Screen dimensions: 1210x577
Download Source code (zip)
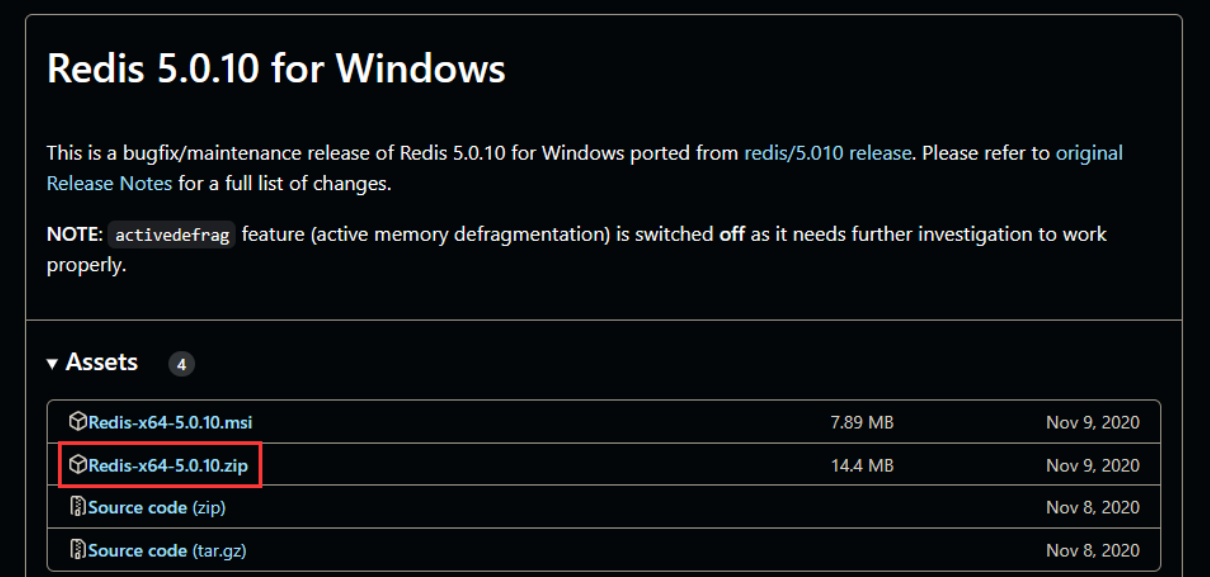point(157,507)
